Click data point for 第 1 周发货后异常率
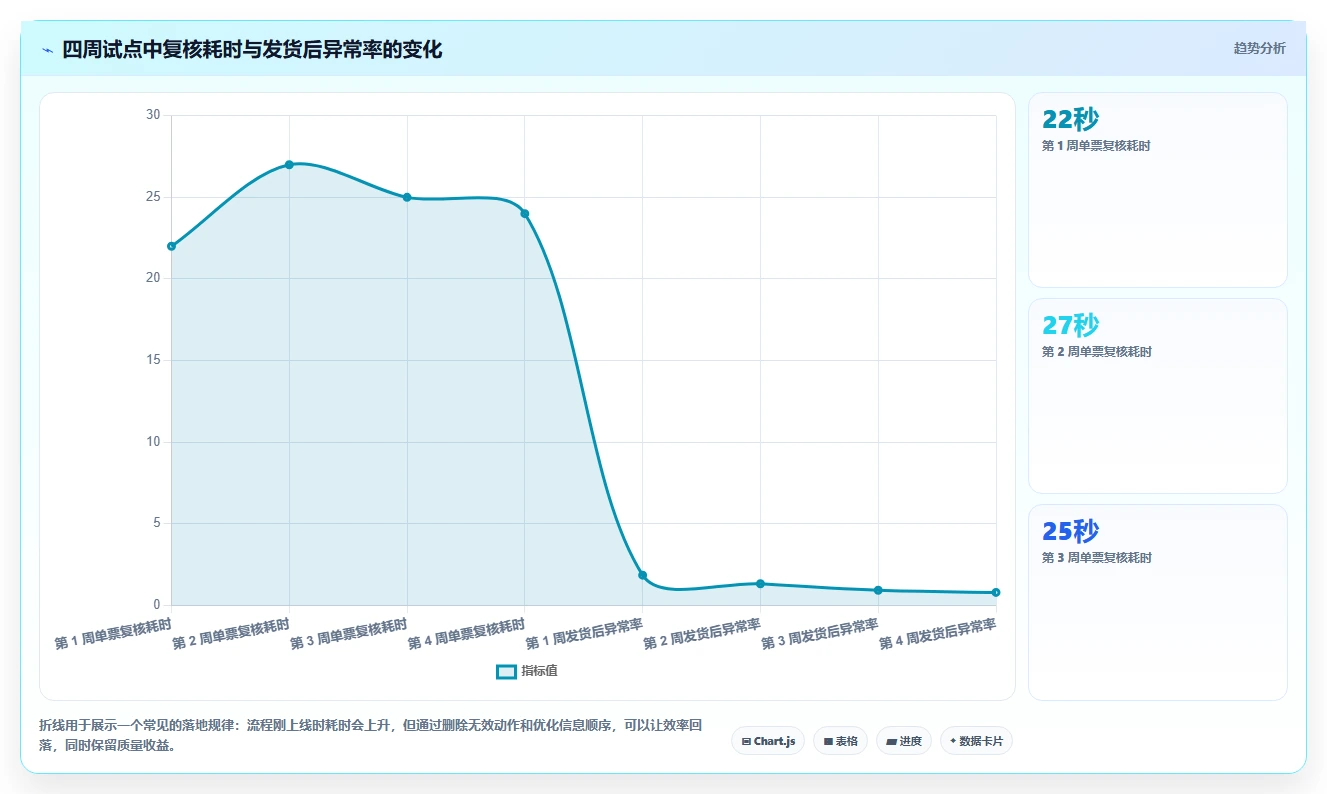The width and height of the screenshot is (1327, 794). (643, 575)
